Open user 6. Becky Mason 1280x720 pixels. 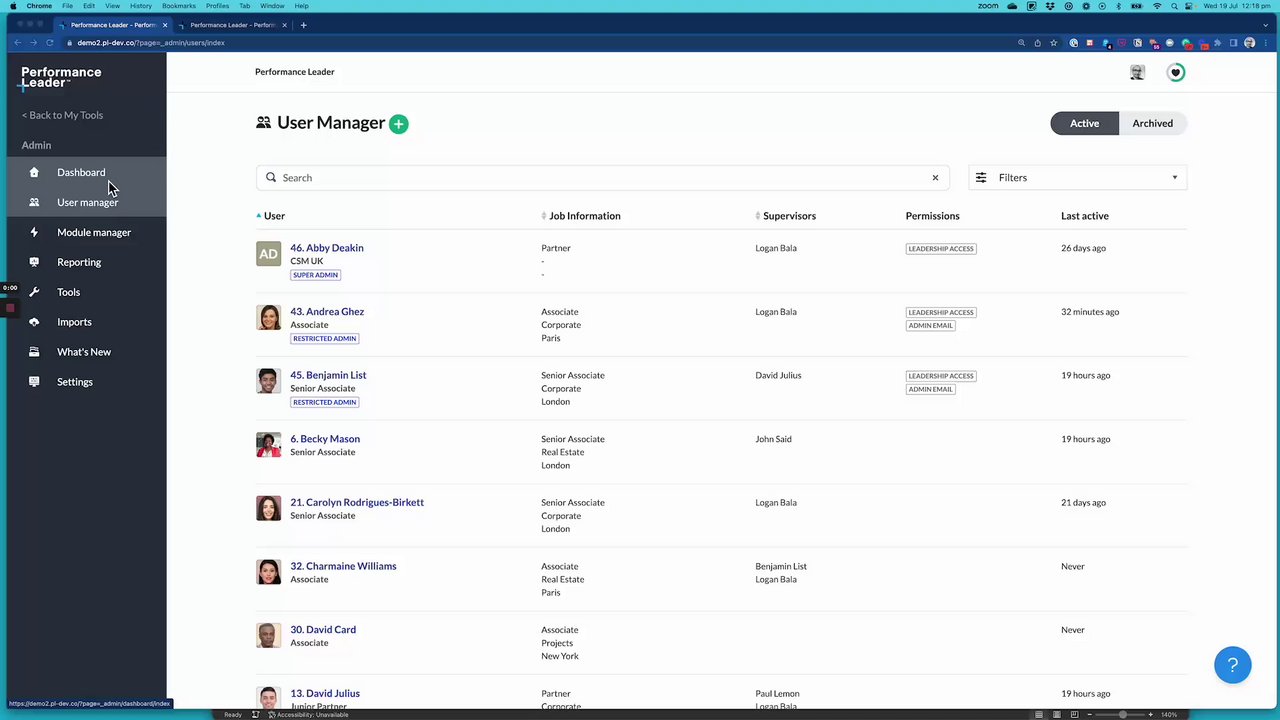pyautogui.click(x=325, y=439)
